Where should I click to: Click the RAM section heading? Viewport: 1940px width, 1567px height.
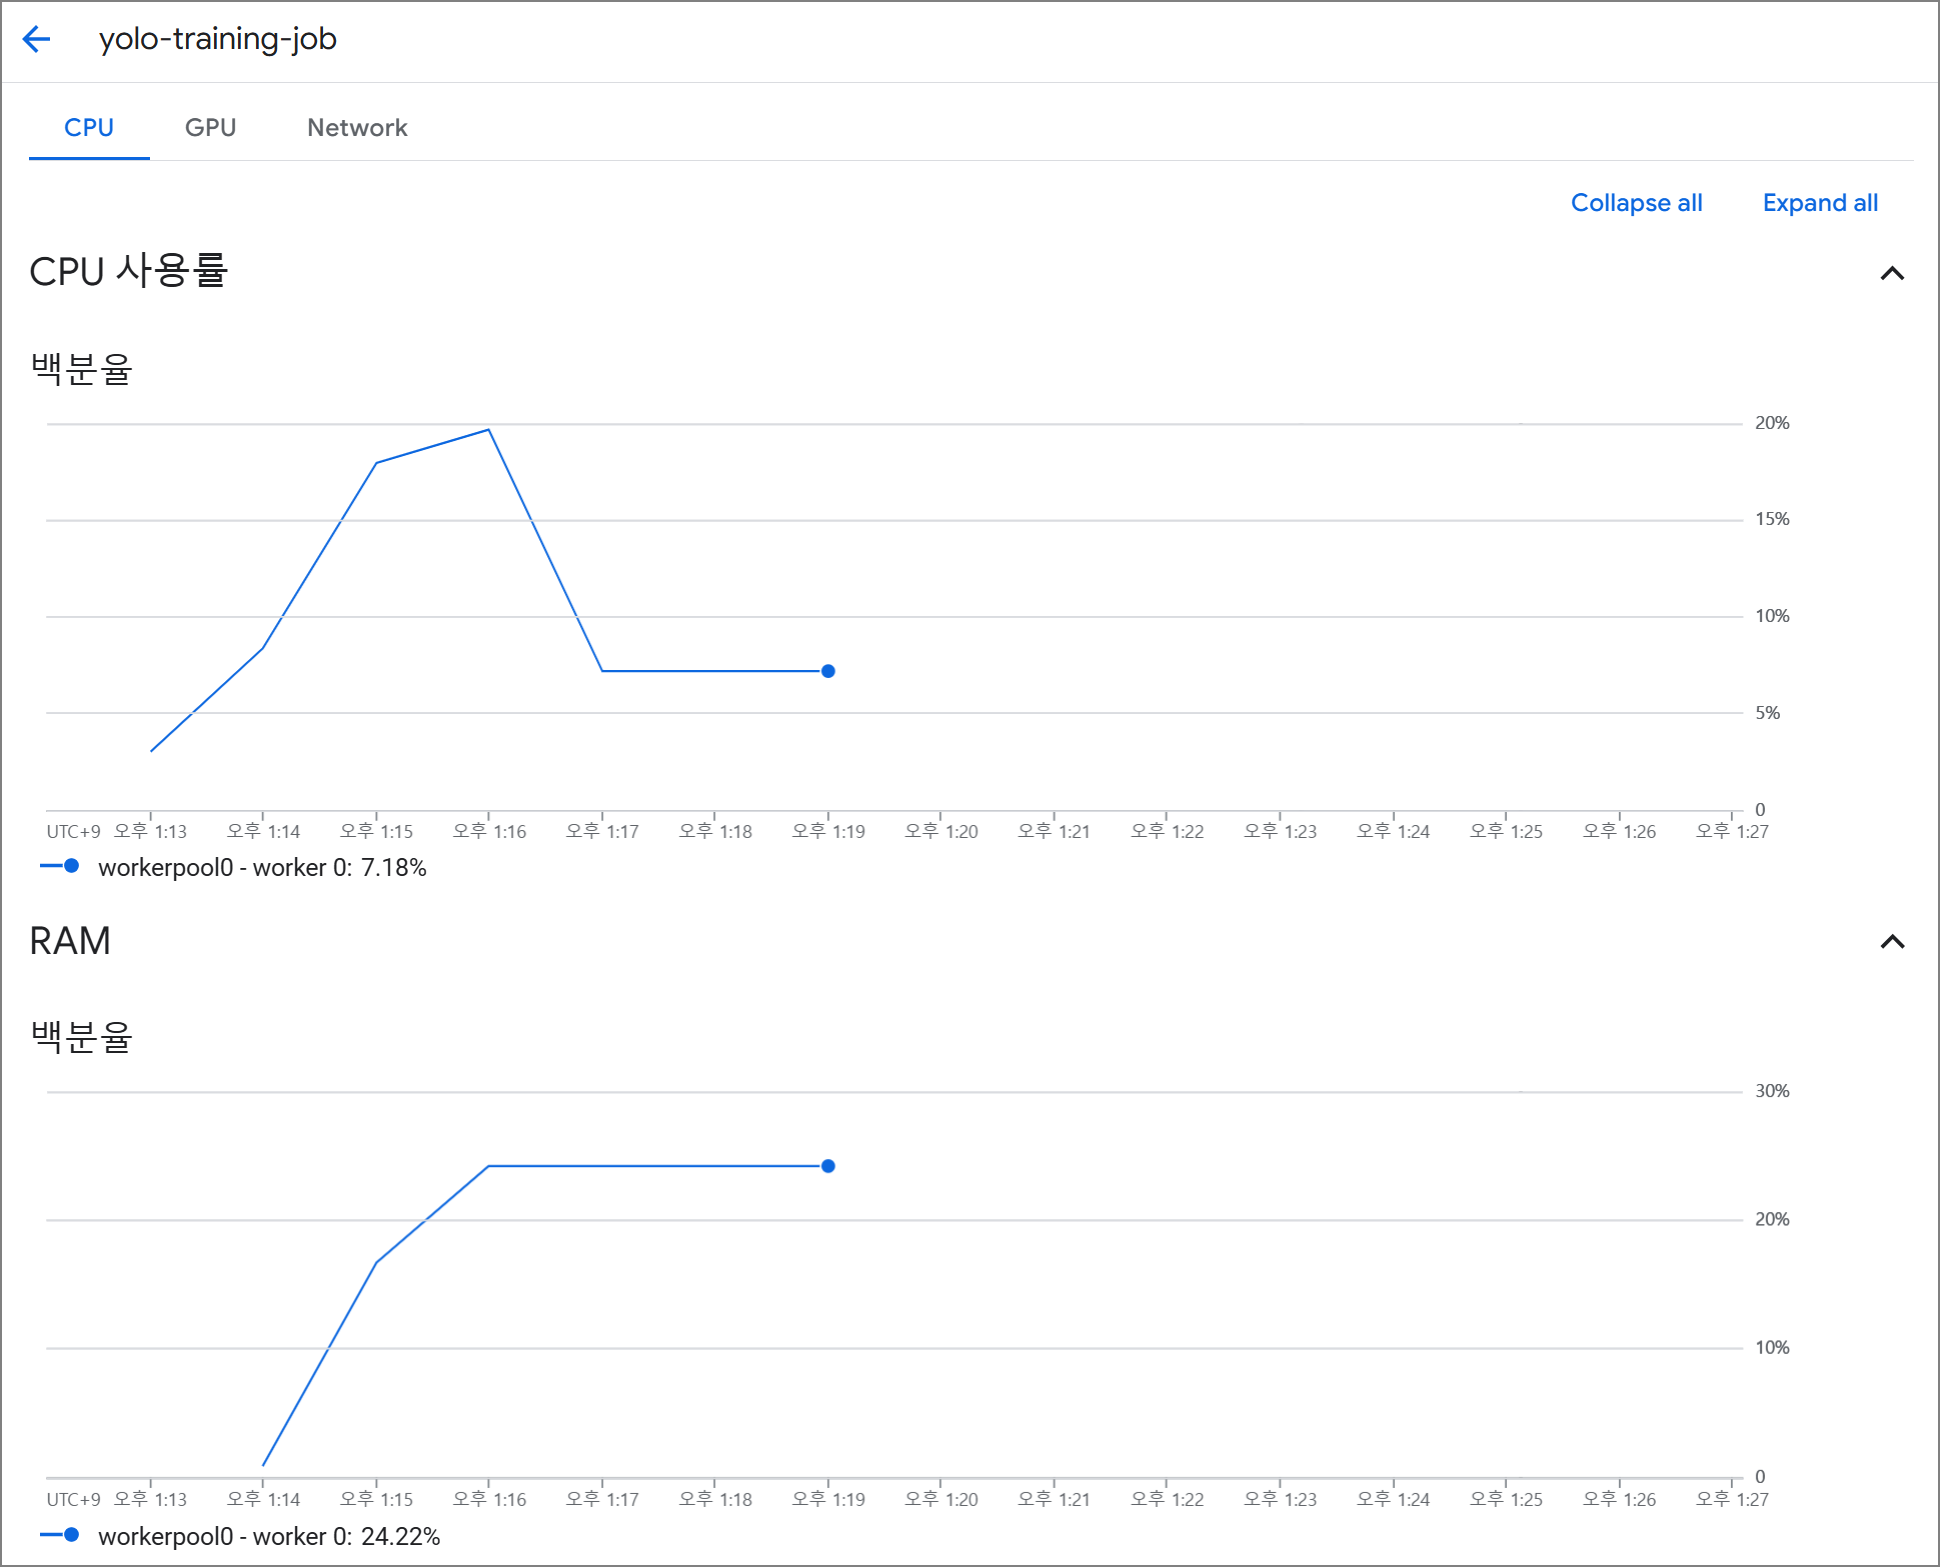[70, 941]
